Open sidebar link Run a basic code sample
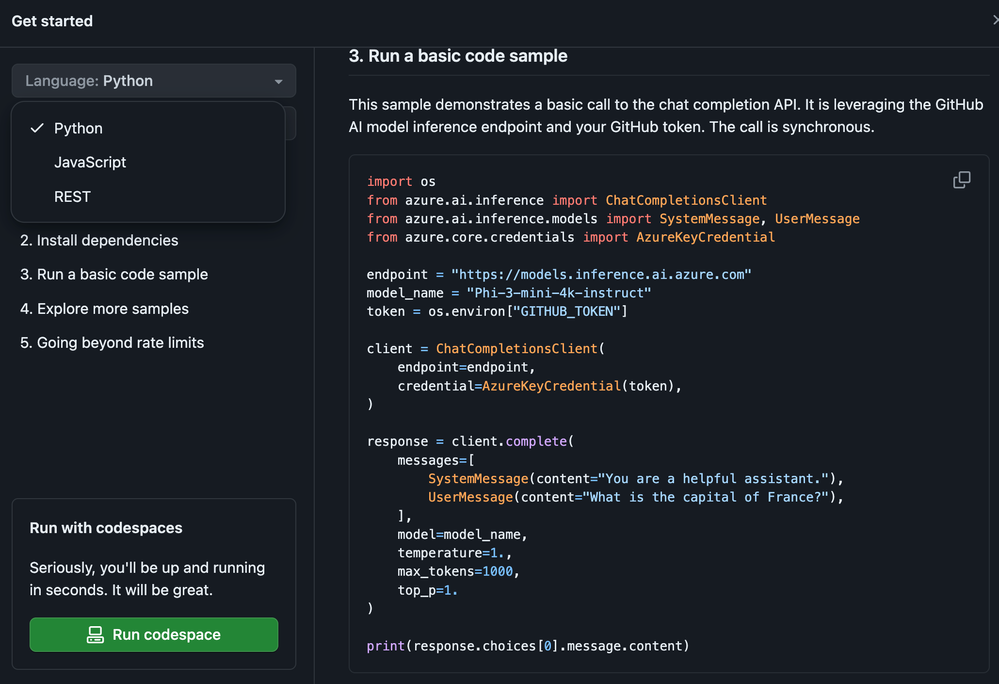999x684 pixels. (114, 274)
